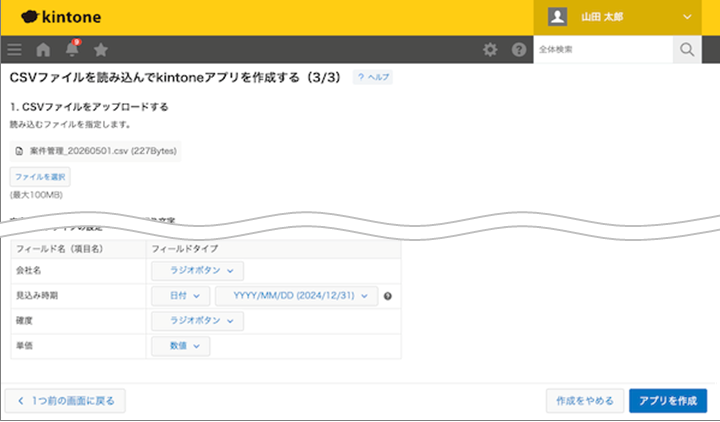The height and width of the screenshot is (422, 720).
Task: Click the help question mark icon in toolbar
Action: pyautogui.click(x=519, y=50)
